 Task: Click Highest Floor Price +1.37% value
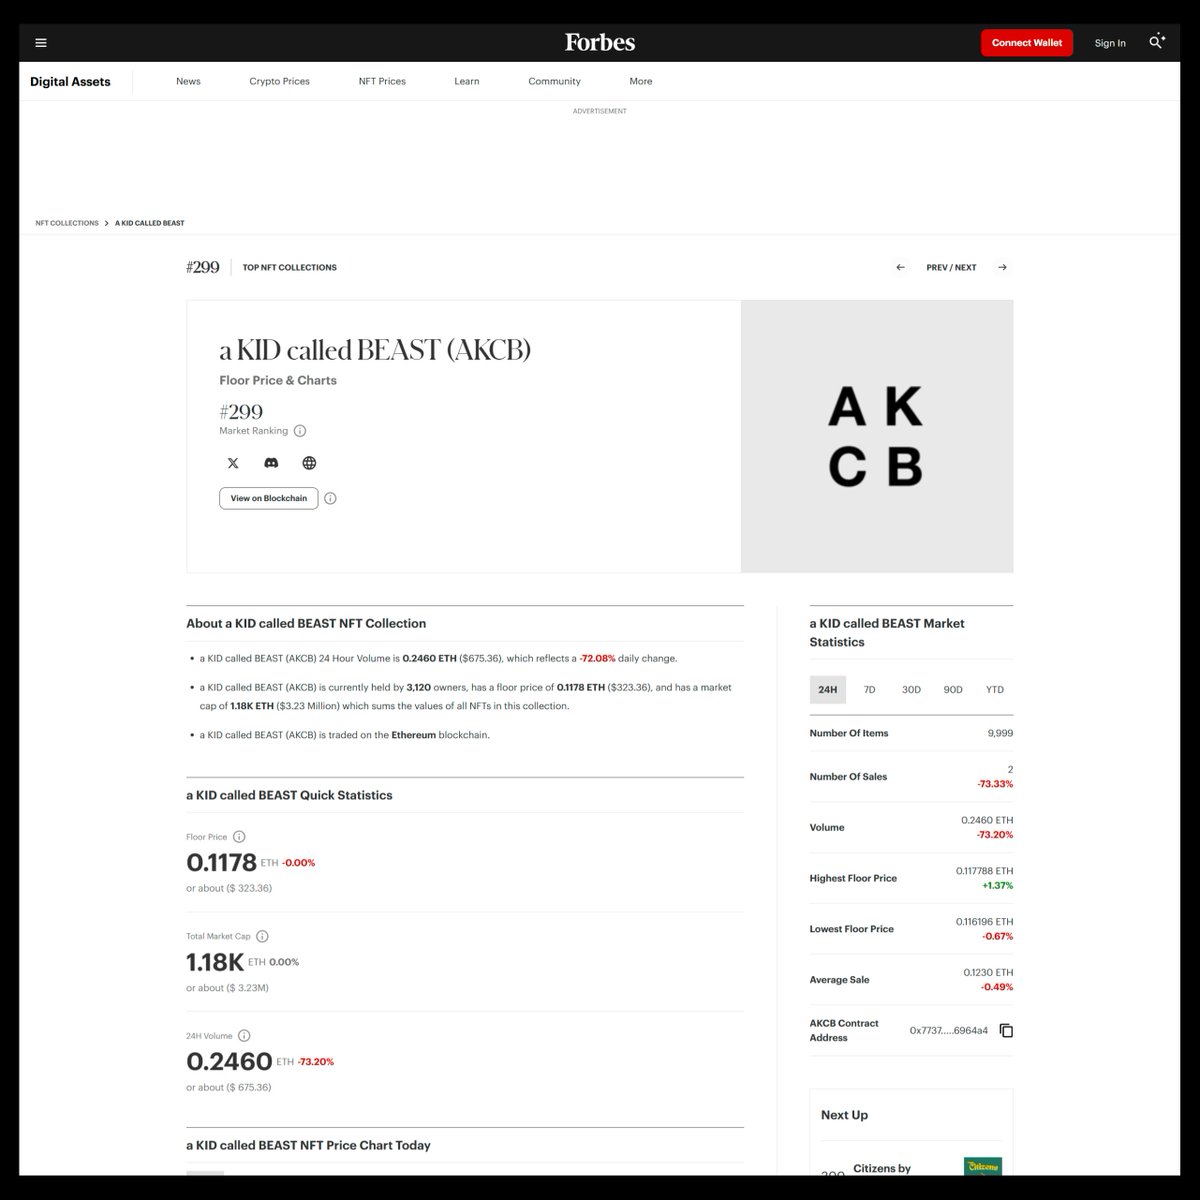click(x=998, y=886)
